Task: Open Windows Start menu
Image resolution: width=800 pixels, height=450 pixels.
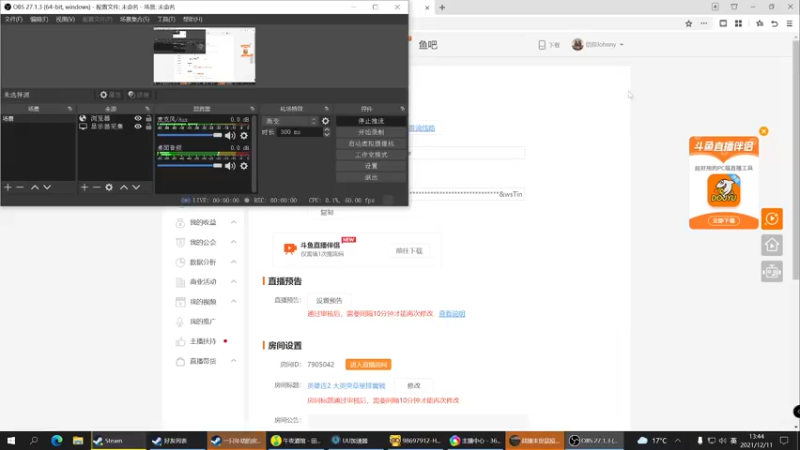Action: 11,440
